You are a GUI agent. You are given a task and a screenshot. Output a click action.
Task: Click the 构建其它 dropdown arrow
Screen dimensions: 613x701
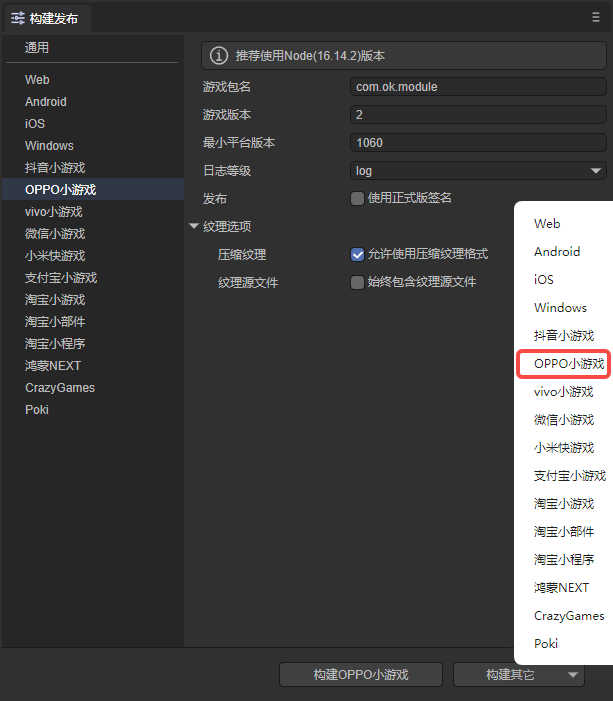(573, 675)
